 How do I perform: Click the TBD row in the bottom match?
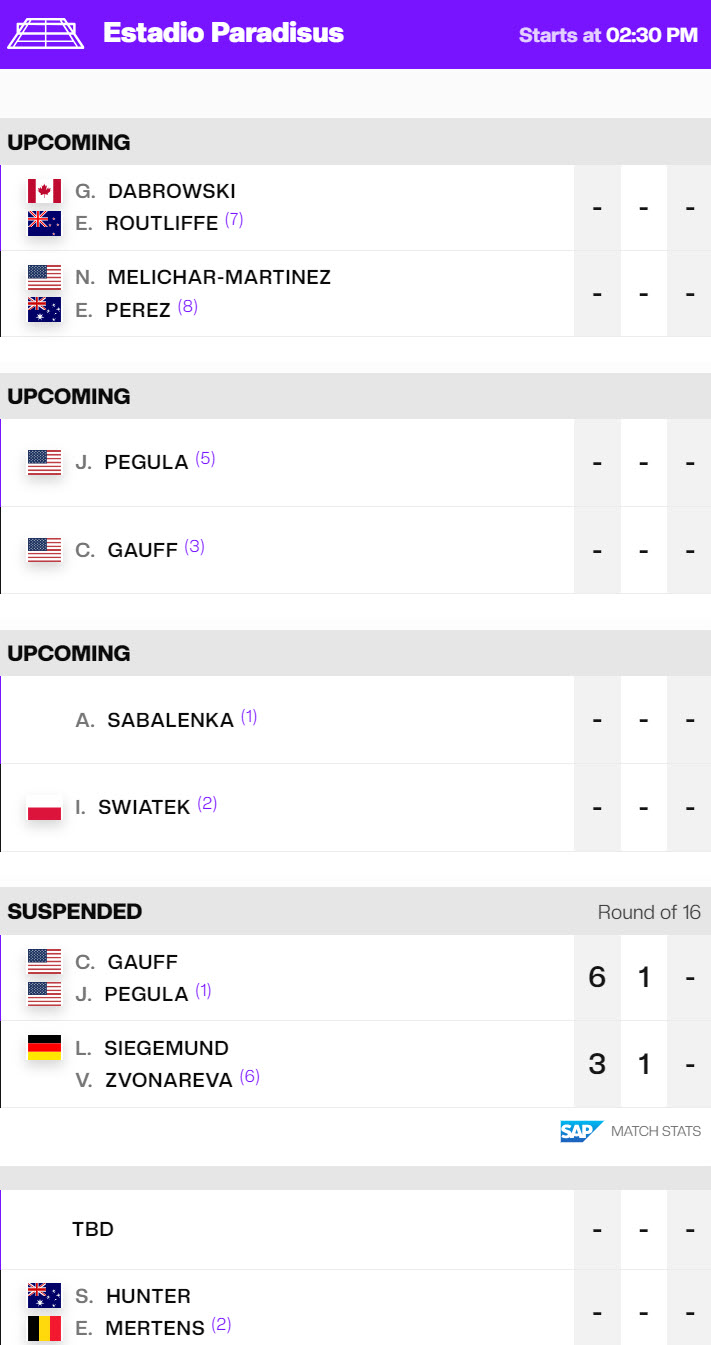(93, 1229)
